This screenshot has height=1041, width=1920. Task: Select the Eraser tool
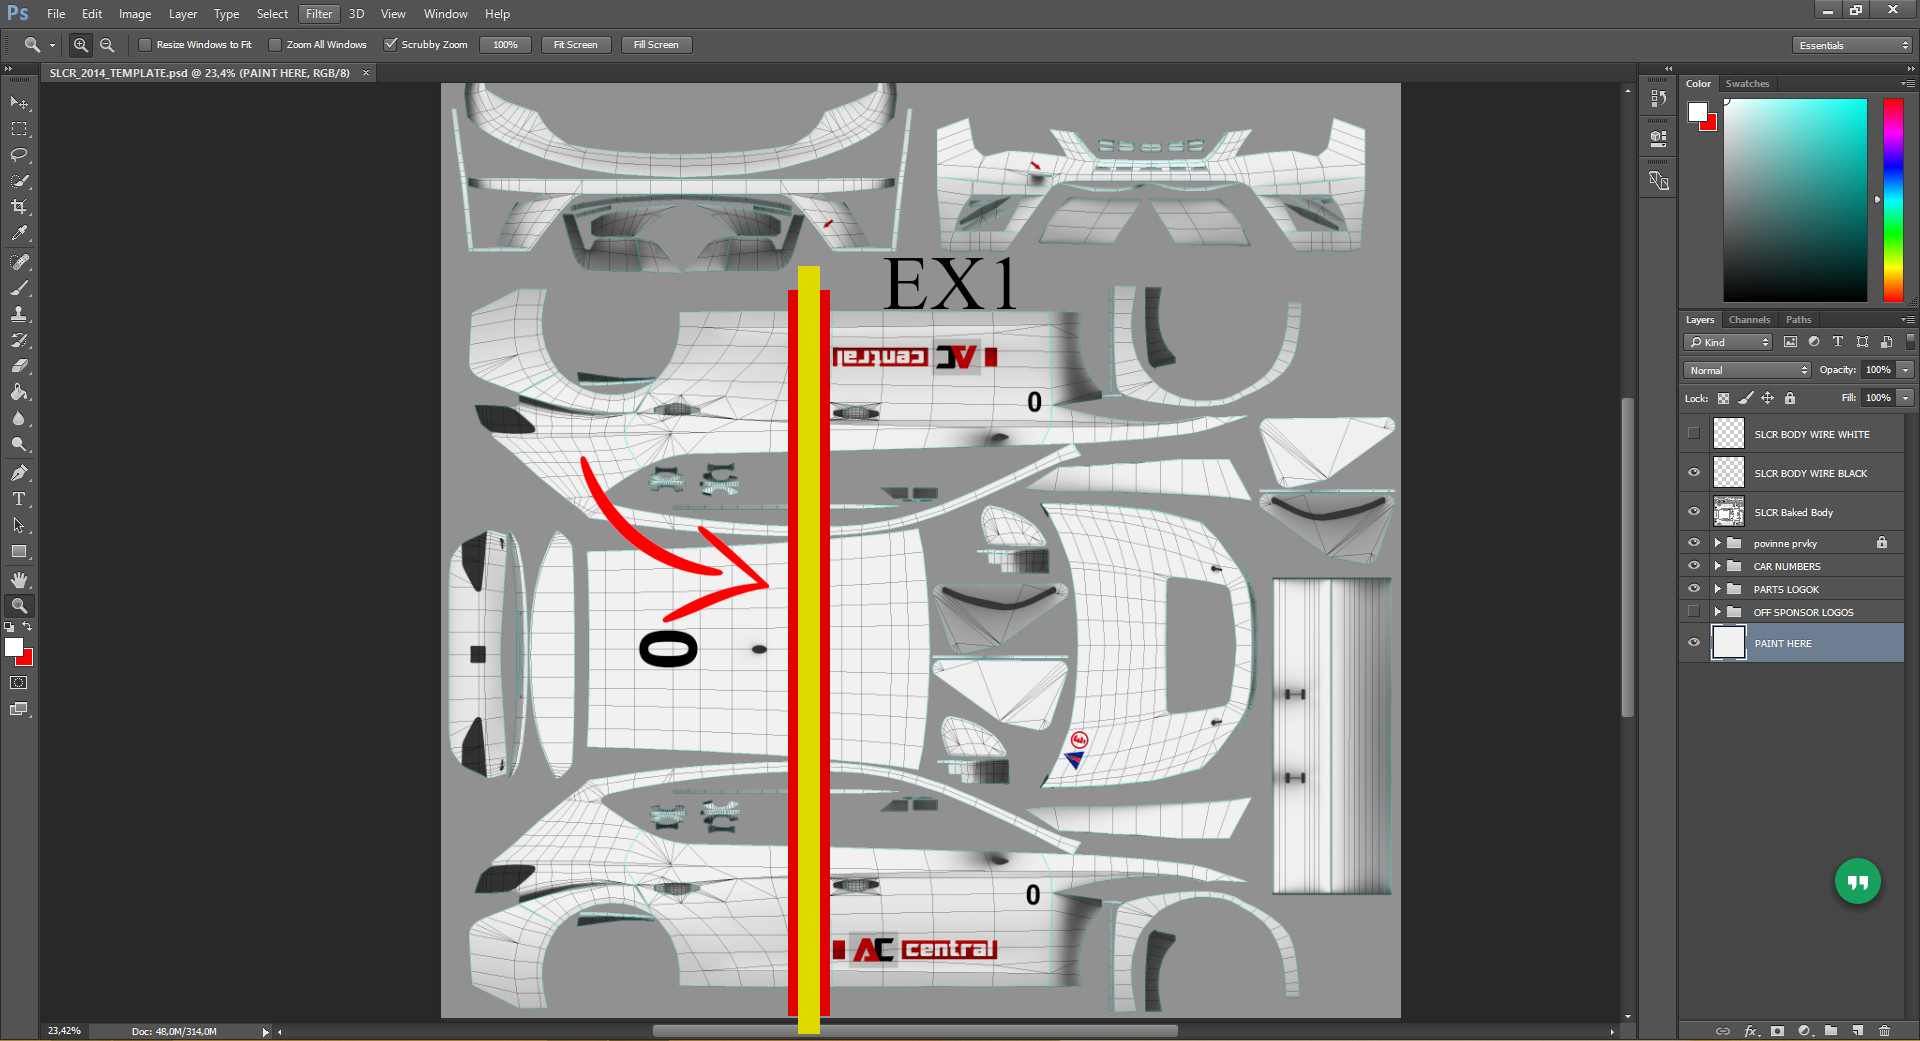click(x=19, y=366)
